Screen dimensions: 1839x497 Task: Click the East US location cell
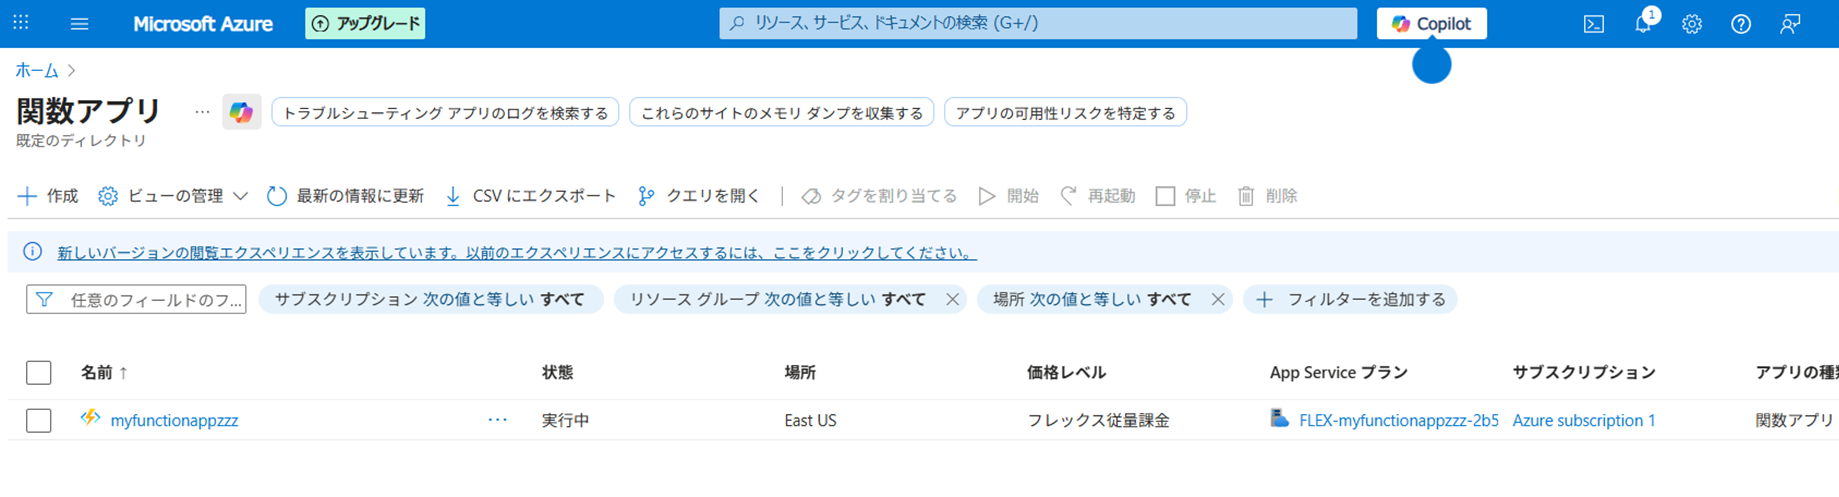tap(810, 421)
